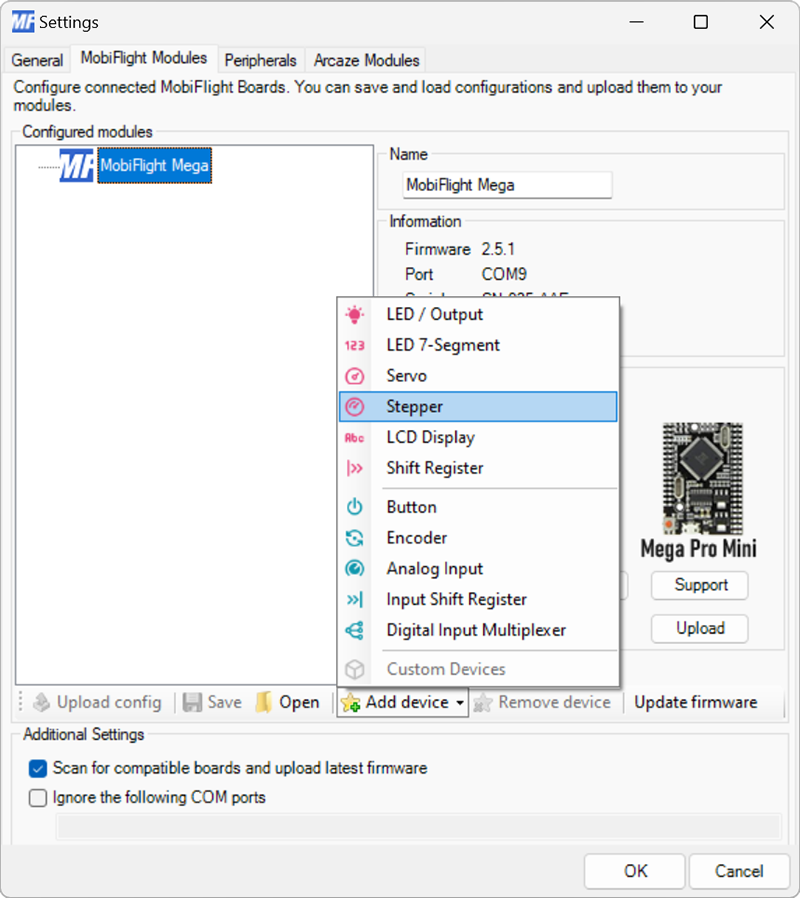Select the MobiFlight Mega module entry
This screenshot has width=800, height=898.
(154, 165)
